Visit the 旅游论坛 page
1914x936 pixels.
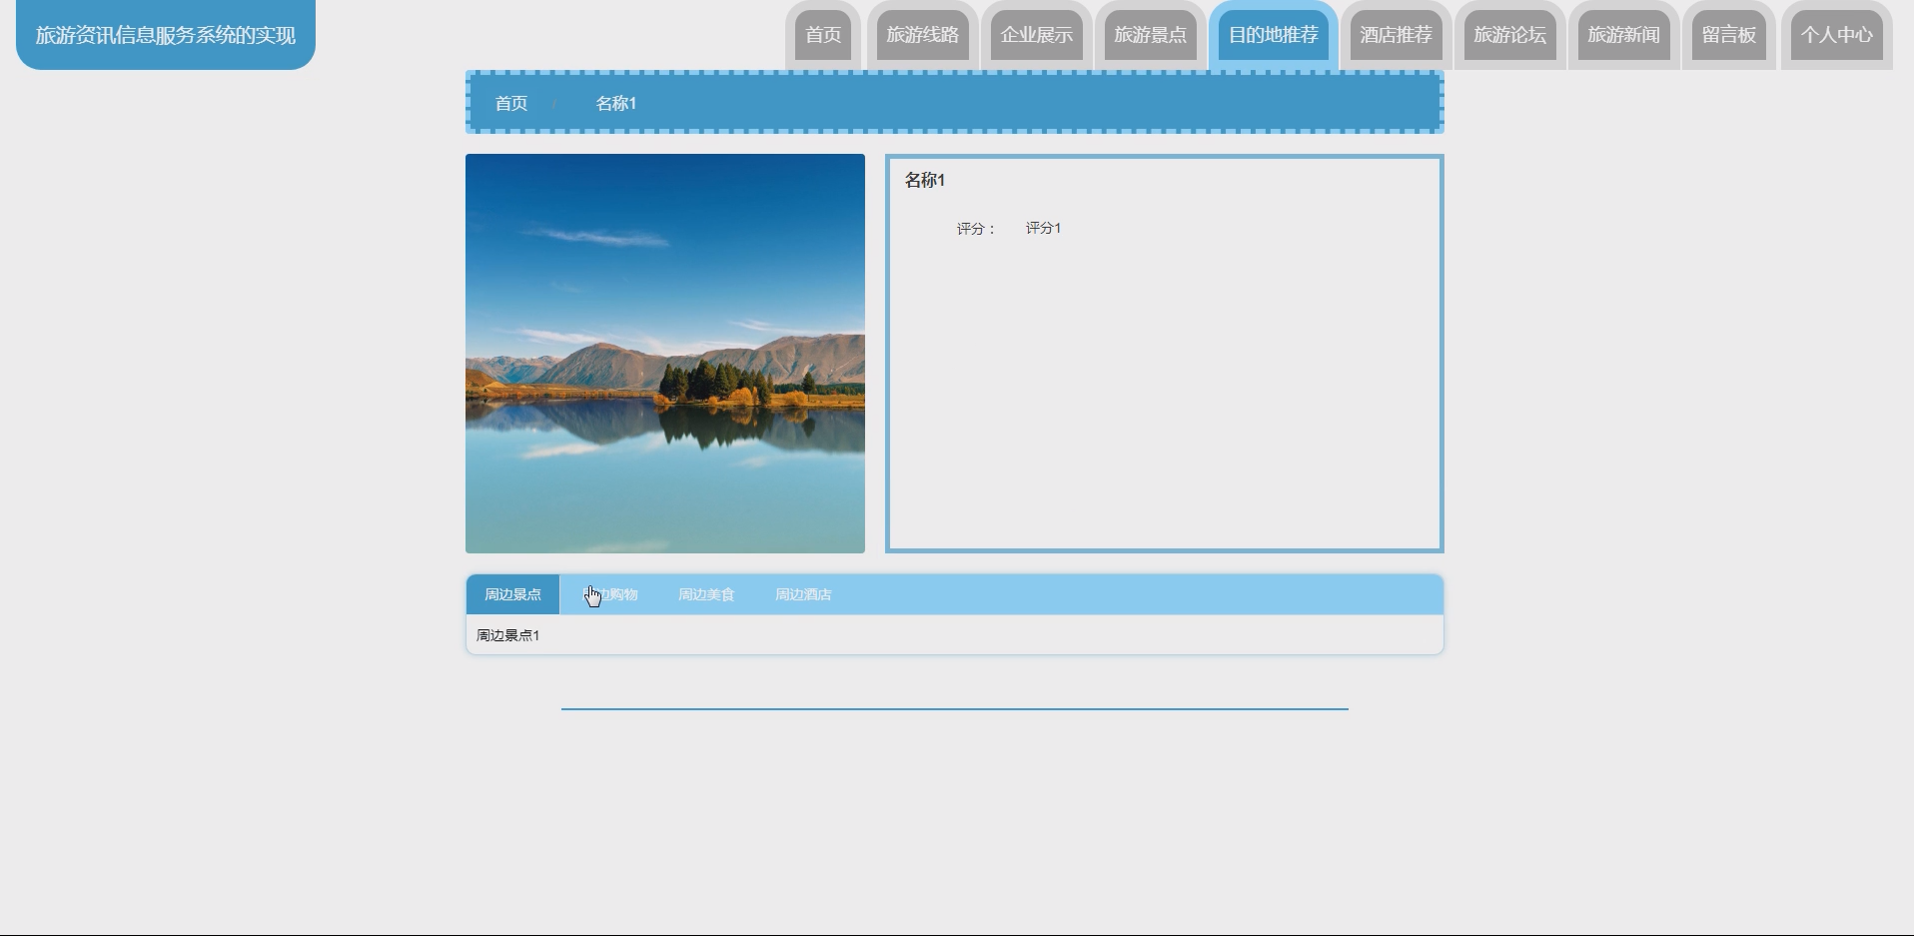pyautogui.click(x=1509, y=35)
